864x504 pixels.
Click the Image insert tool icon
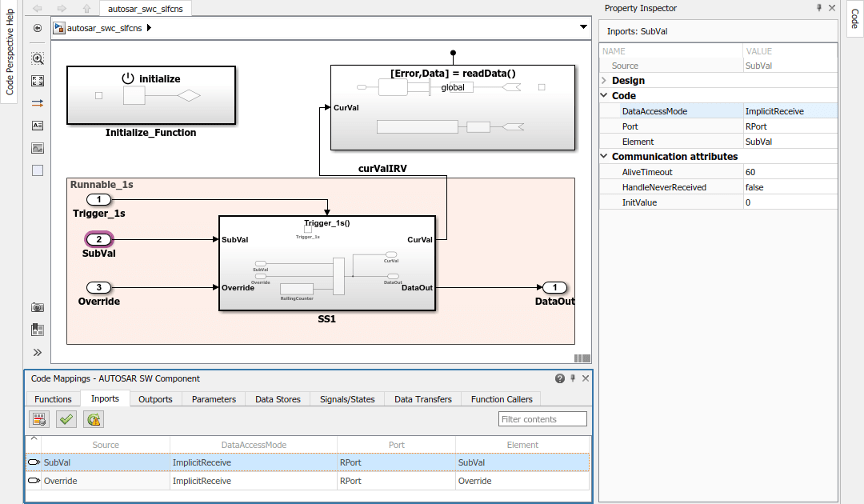[x=38, y=148]
